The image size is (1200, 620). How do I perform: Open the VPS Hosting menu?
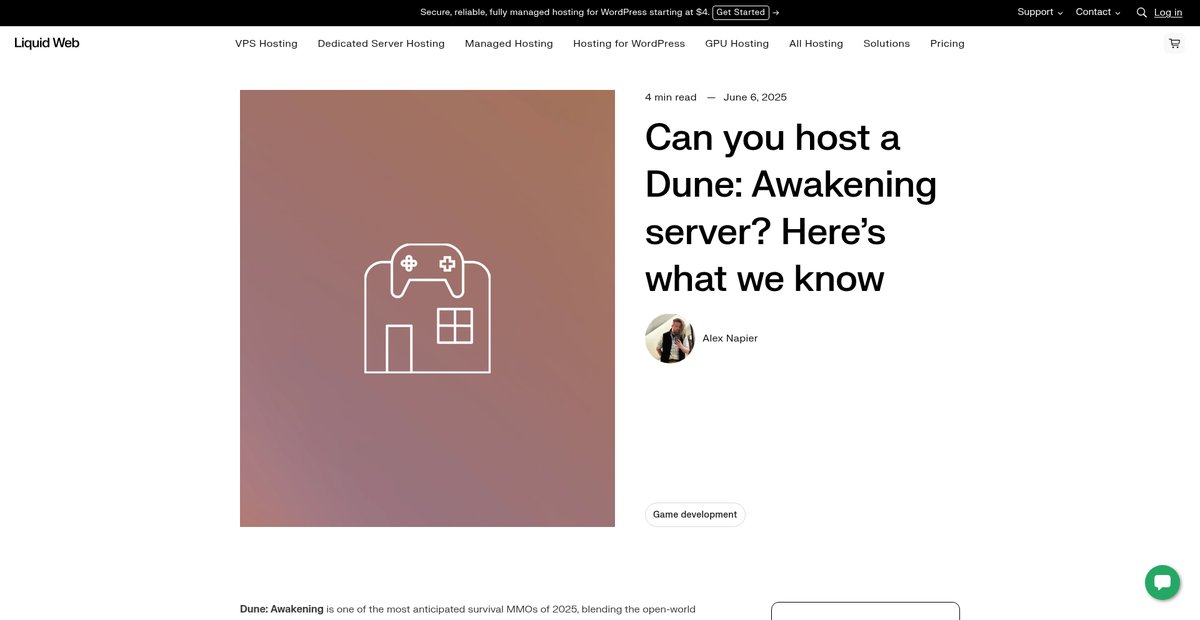pos(266,44)
